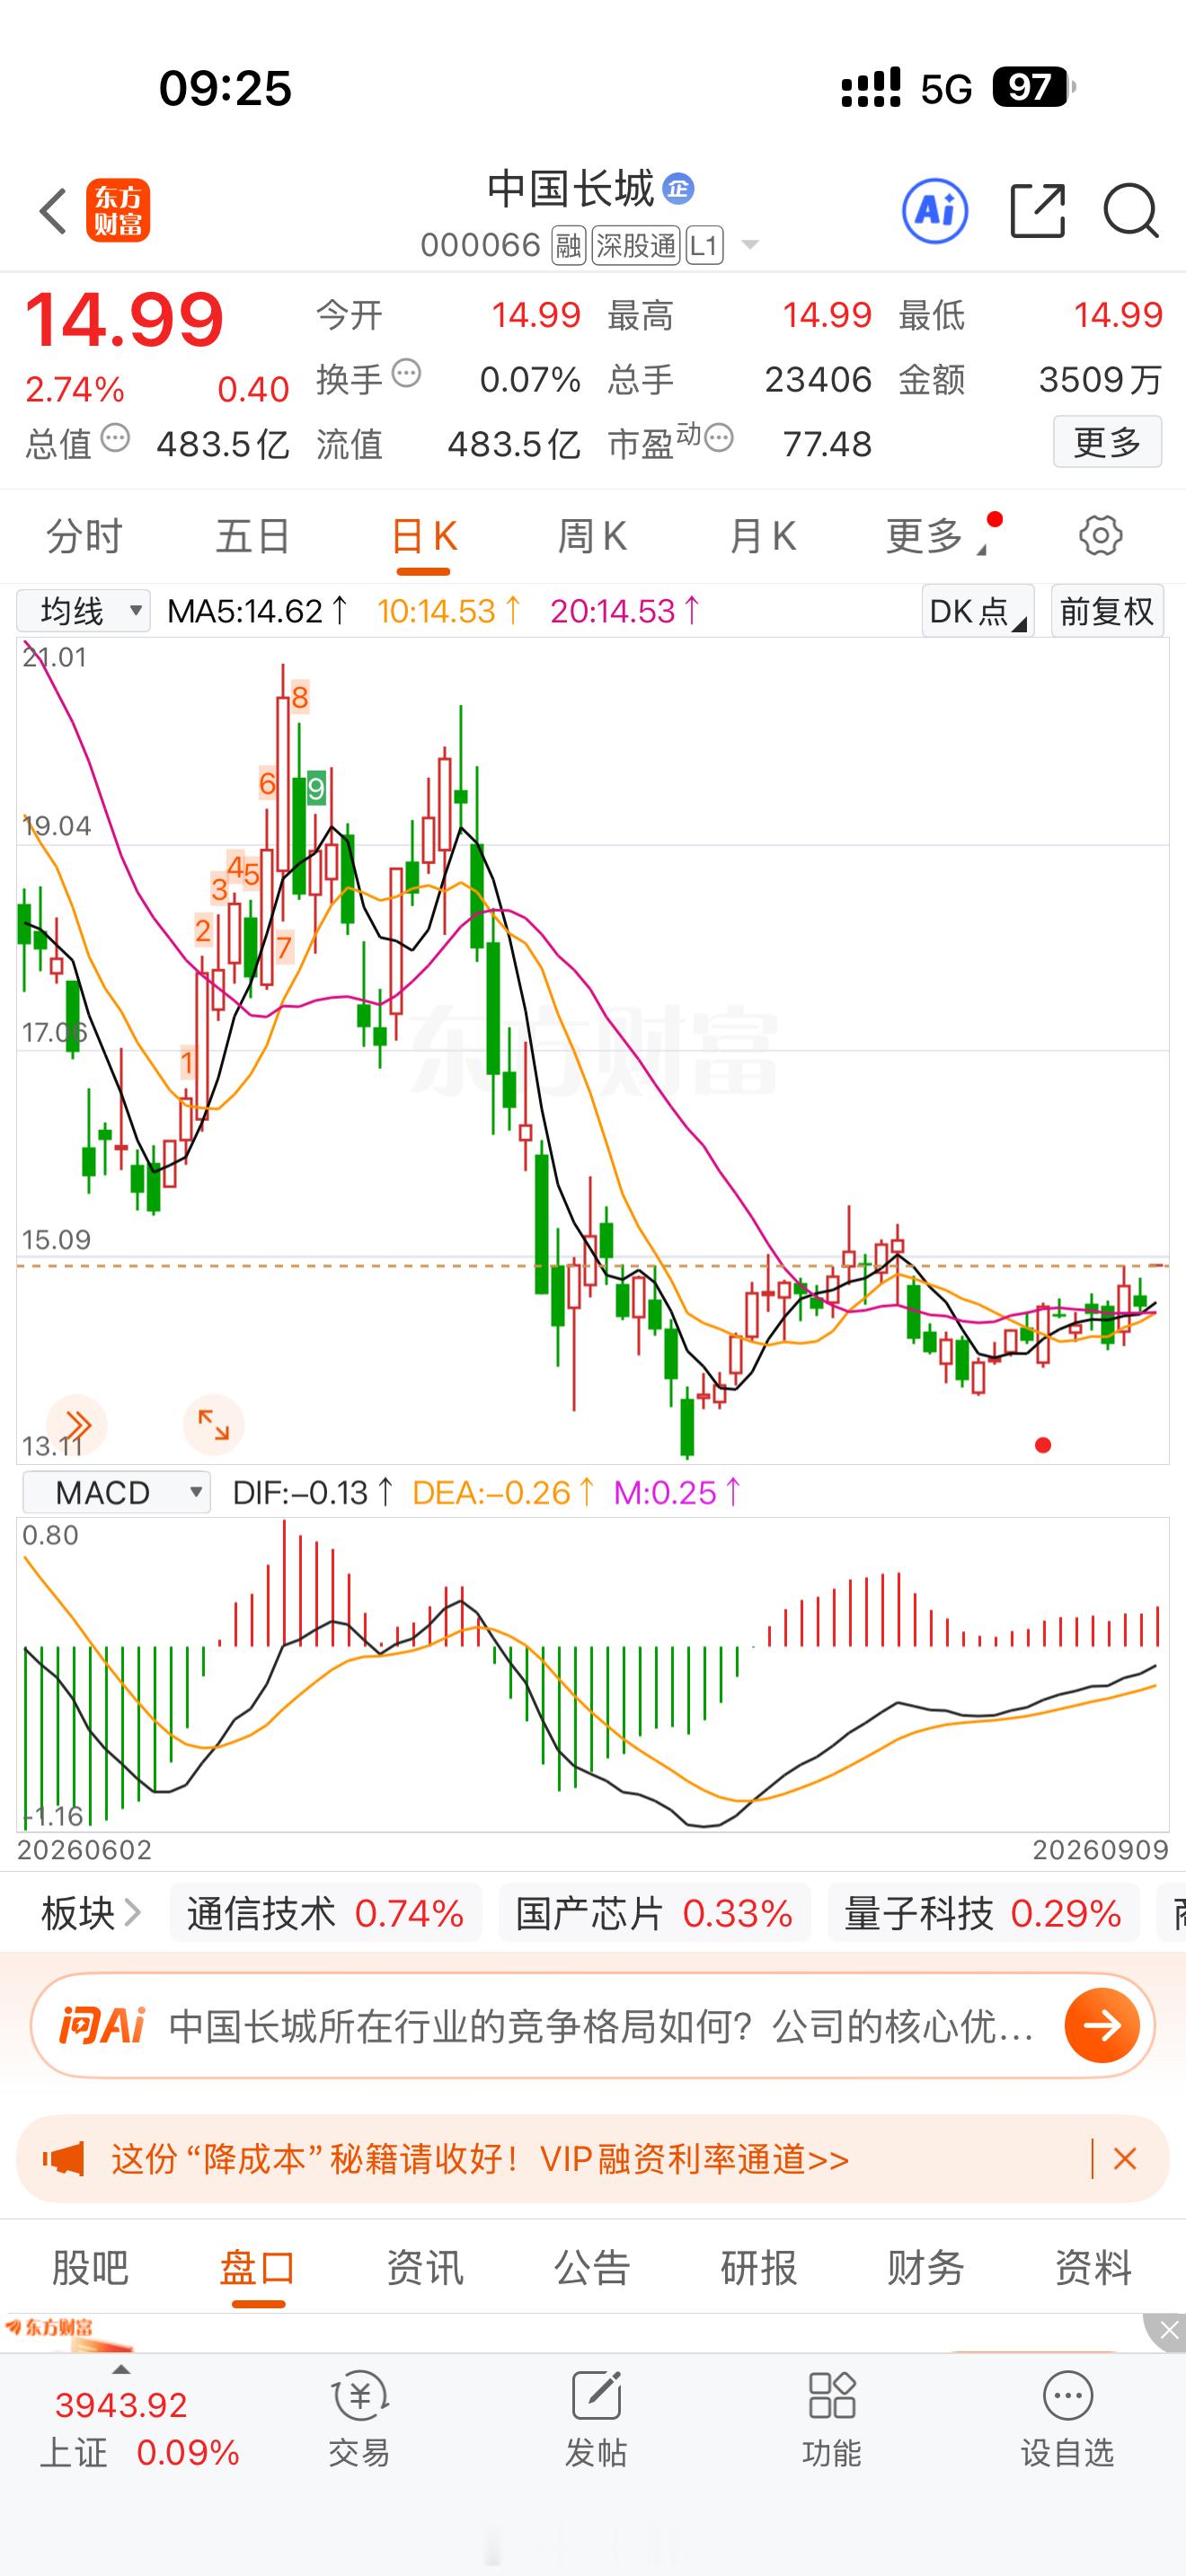Open the 均线 indicator dropdown
Image resolution: width=1186 pixels, height=2576 pixels.
[x=83, y=611]
